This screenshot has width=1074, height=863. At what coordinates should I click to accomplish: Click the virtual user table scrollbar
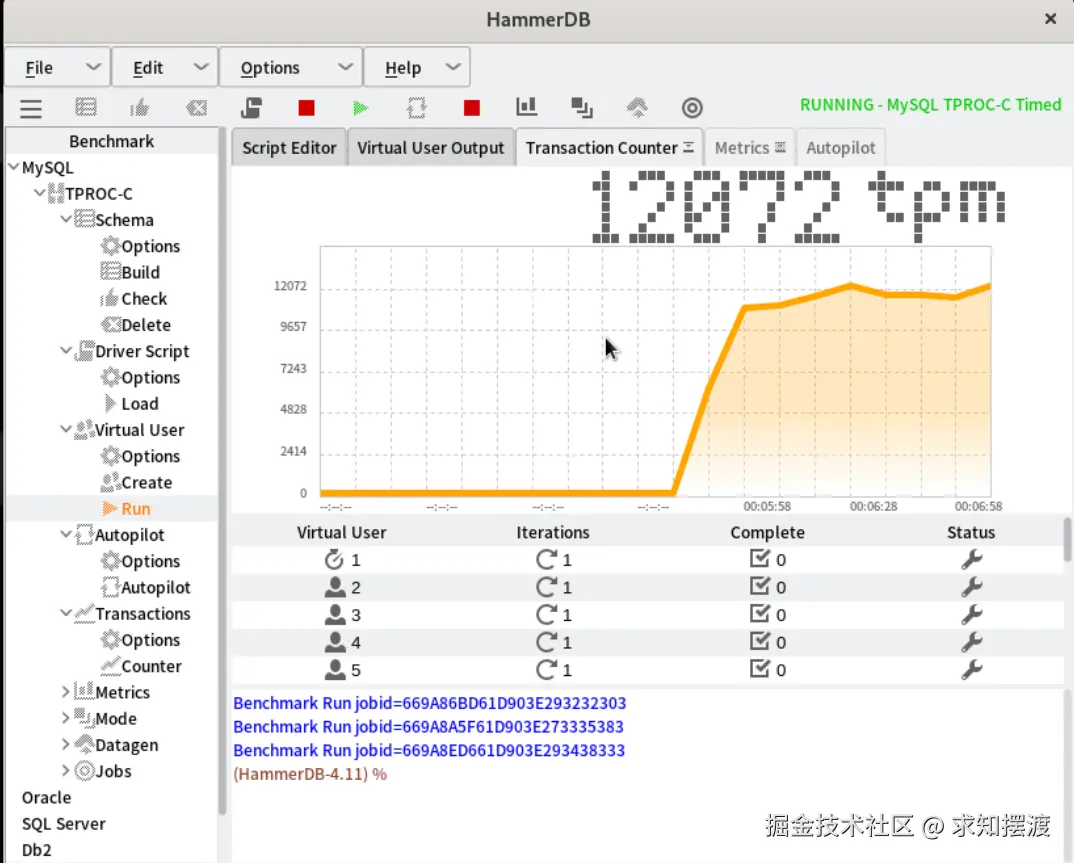(1067, 540)
